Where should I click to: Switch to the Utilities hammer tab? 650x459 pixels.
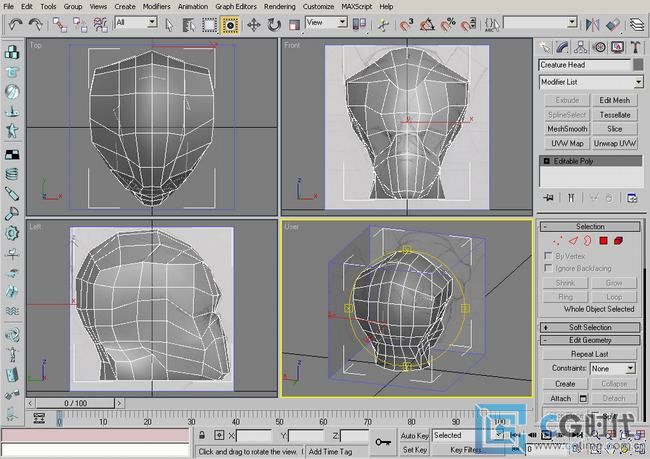coord(635,47)
